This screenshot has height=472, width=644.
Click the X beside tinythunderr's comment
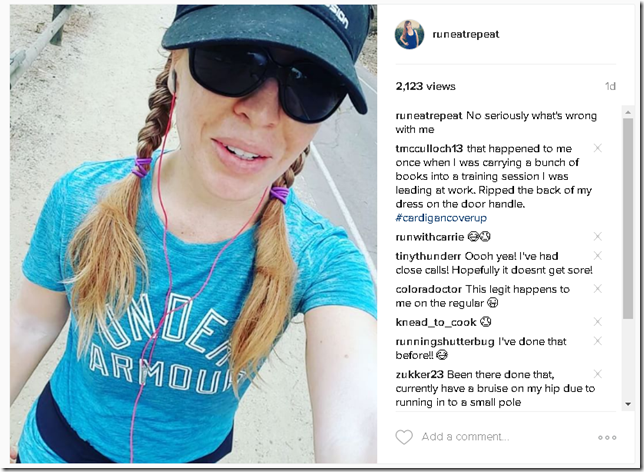coord(598,256)
